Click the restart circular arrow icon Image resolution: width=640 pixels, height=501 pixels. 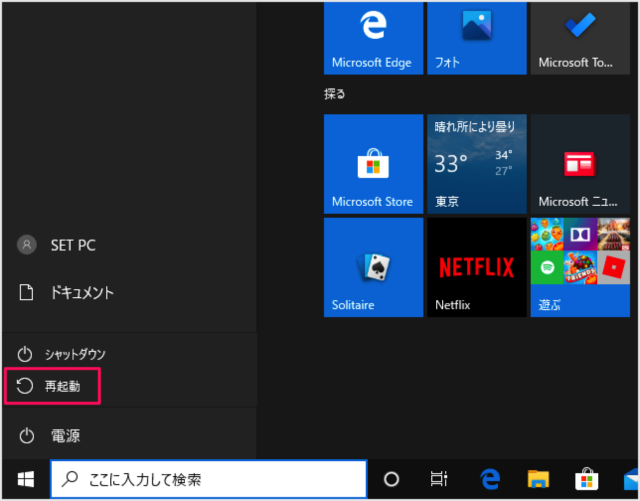(24, 386)
